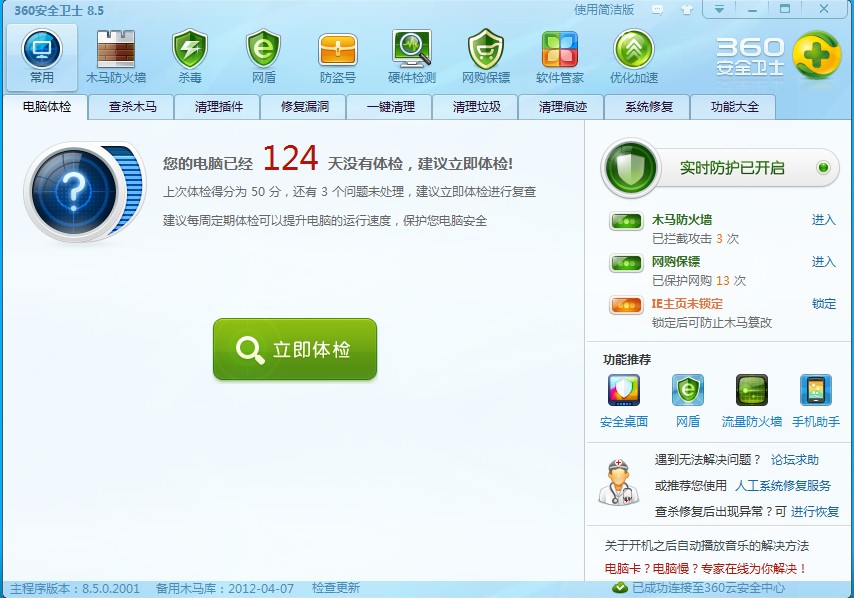Open 人工系统修复服务 link
The image size is (854, 598).
point(783,485)
